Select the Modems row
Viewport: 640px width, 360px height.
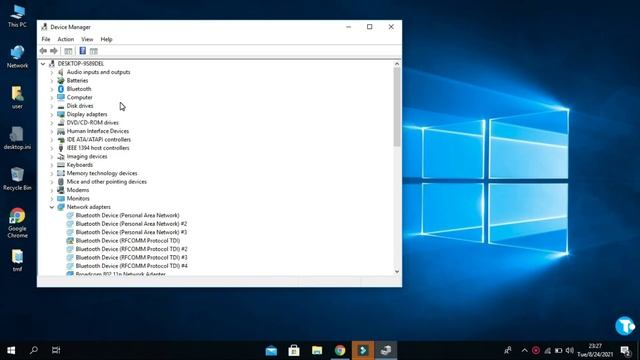[78, 190]
